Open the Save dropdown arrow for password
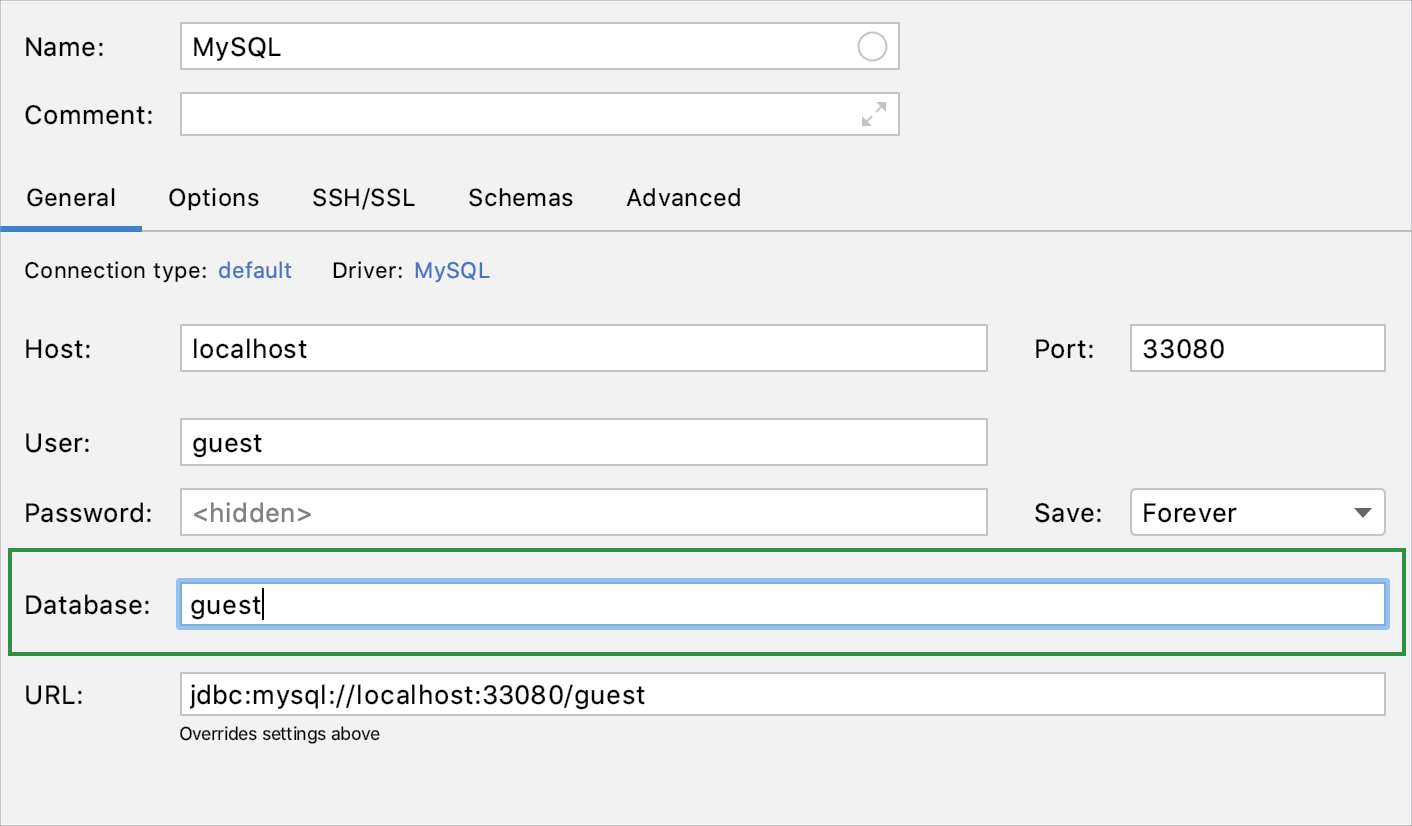This screenshot has width=1412, height=826. pos(1363,512)
